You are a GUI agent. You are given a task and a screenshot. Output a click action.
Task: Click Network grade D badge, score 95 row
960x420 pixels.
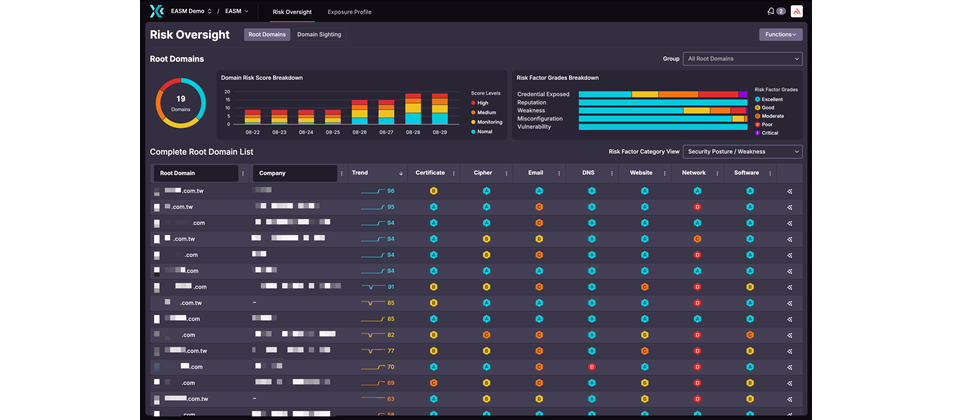697,207
